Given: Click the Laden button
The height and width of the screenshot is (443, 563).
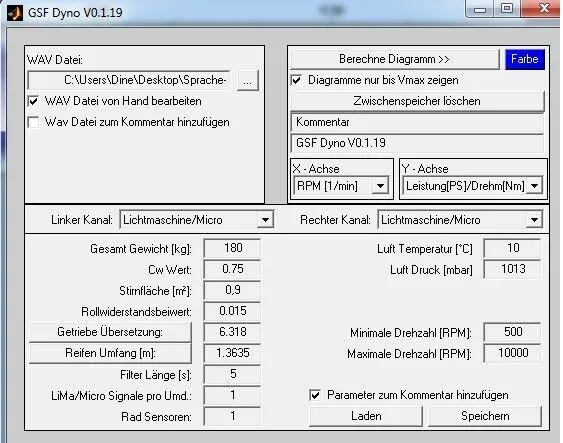Looking at the screenshot, I should pos(366,416).
